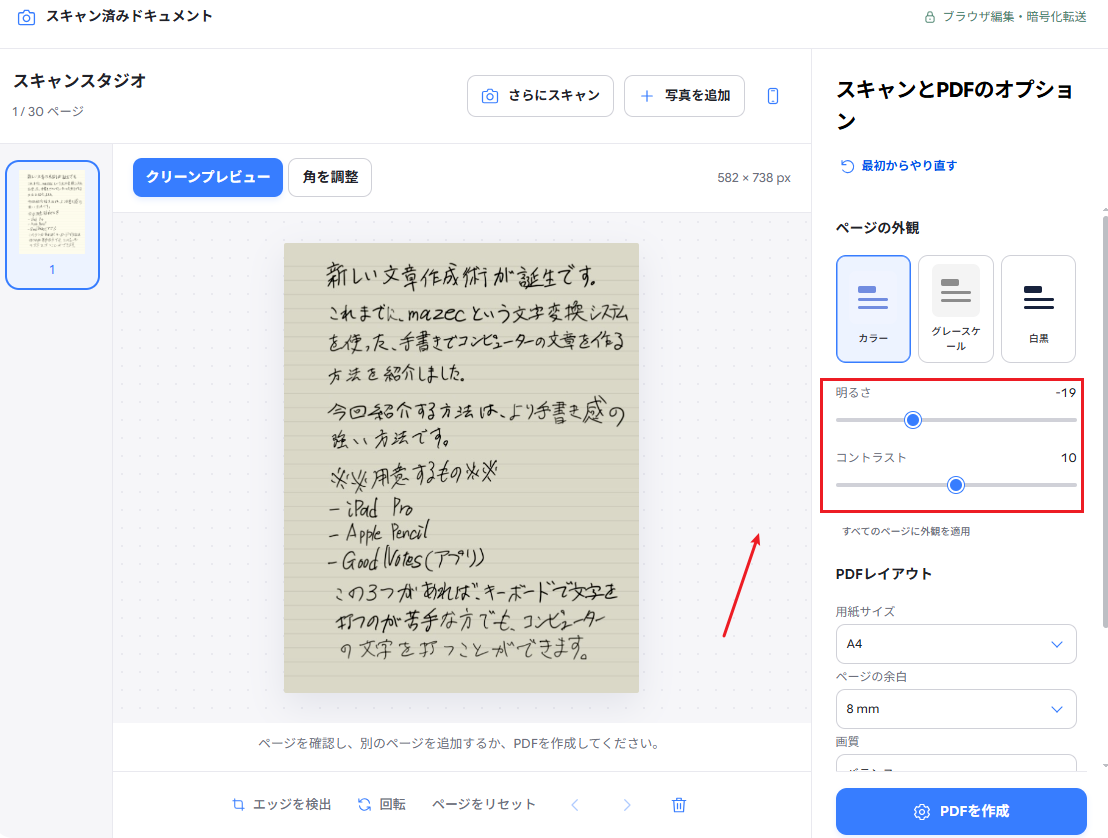Image resolution: width=1108 pixels, height=838 pixels.
Task: Click ブラウザ編集・暗号化転送 text
Action: 1015,17
